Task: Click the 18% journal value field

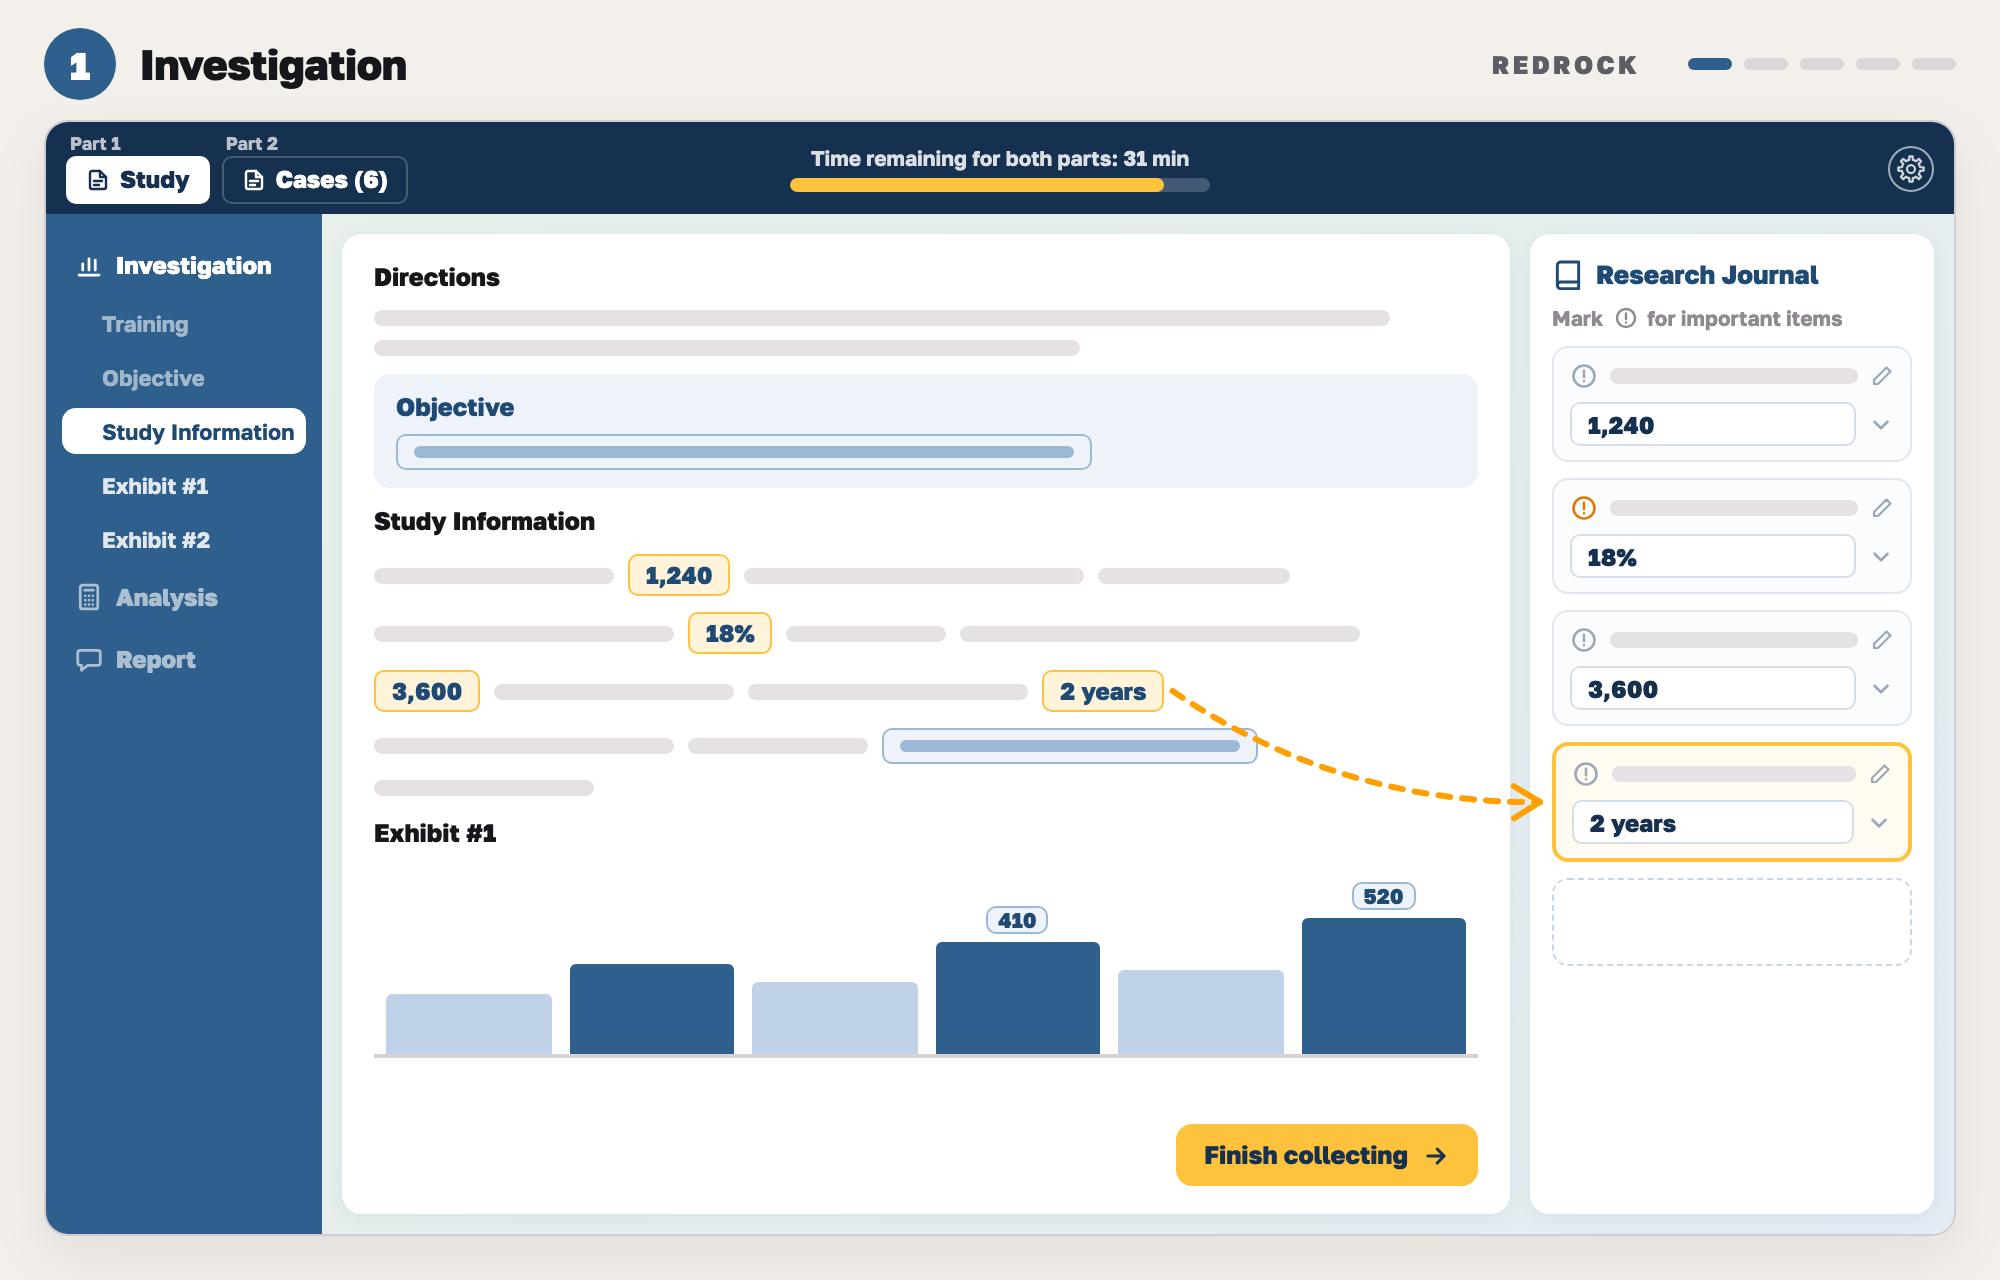Action: [x=1713, y=557]
